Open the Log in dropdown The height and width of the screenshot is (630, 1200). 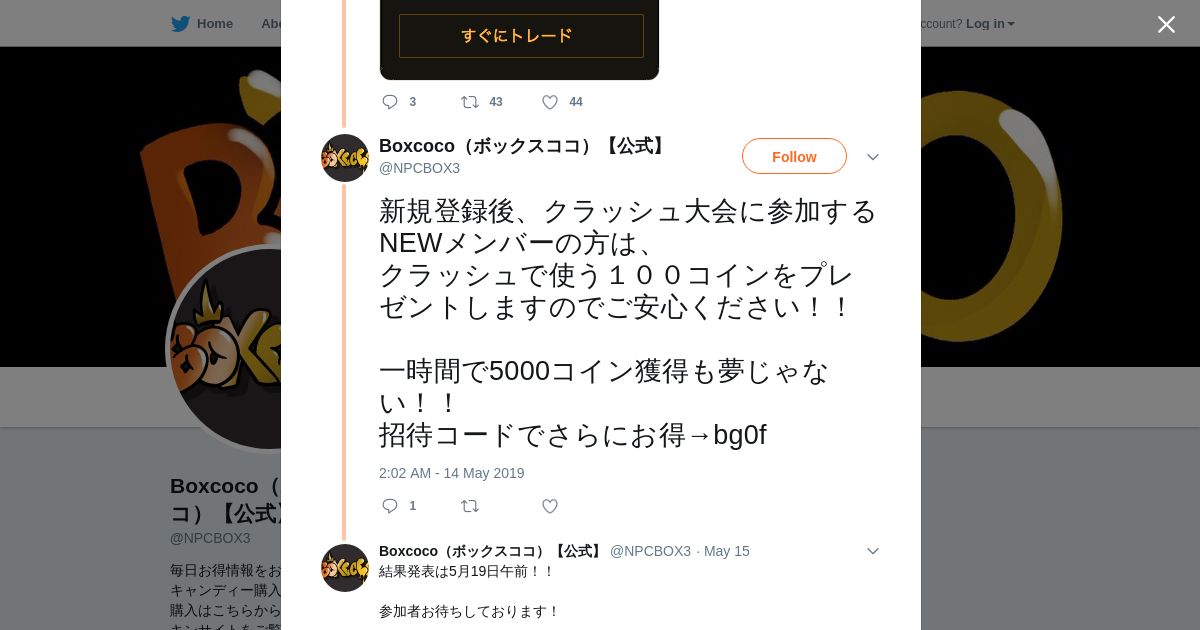coord(990,24)
